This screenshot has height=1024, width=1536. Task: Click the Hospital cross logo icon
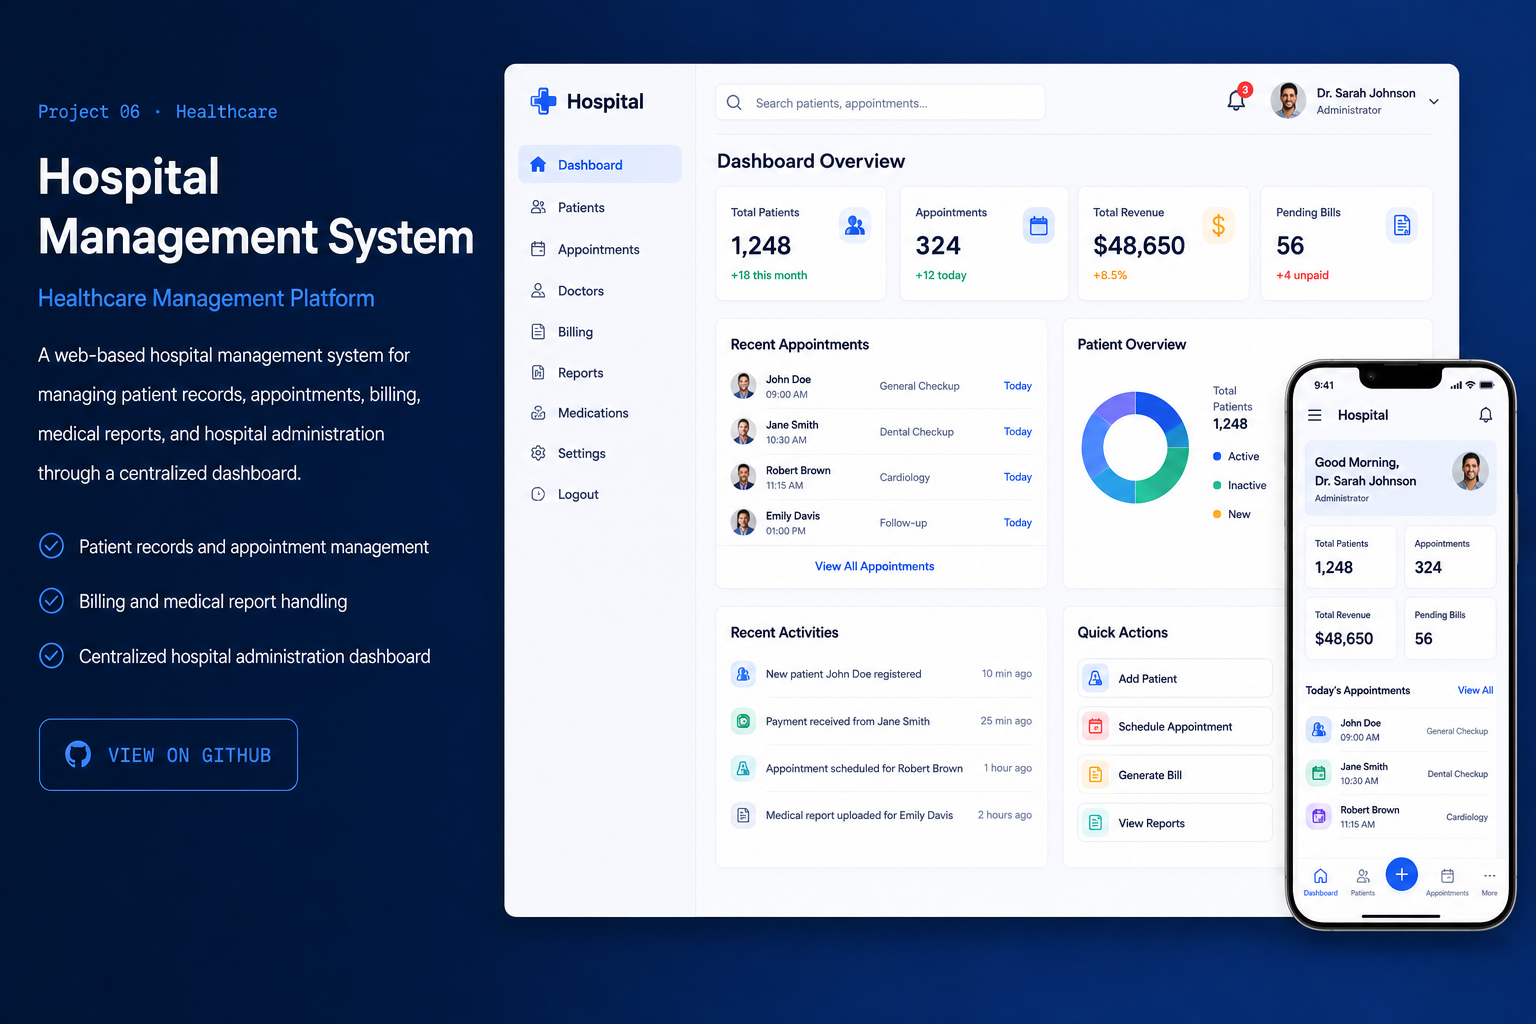tap(543, 101)
